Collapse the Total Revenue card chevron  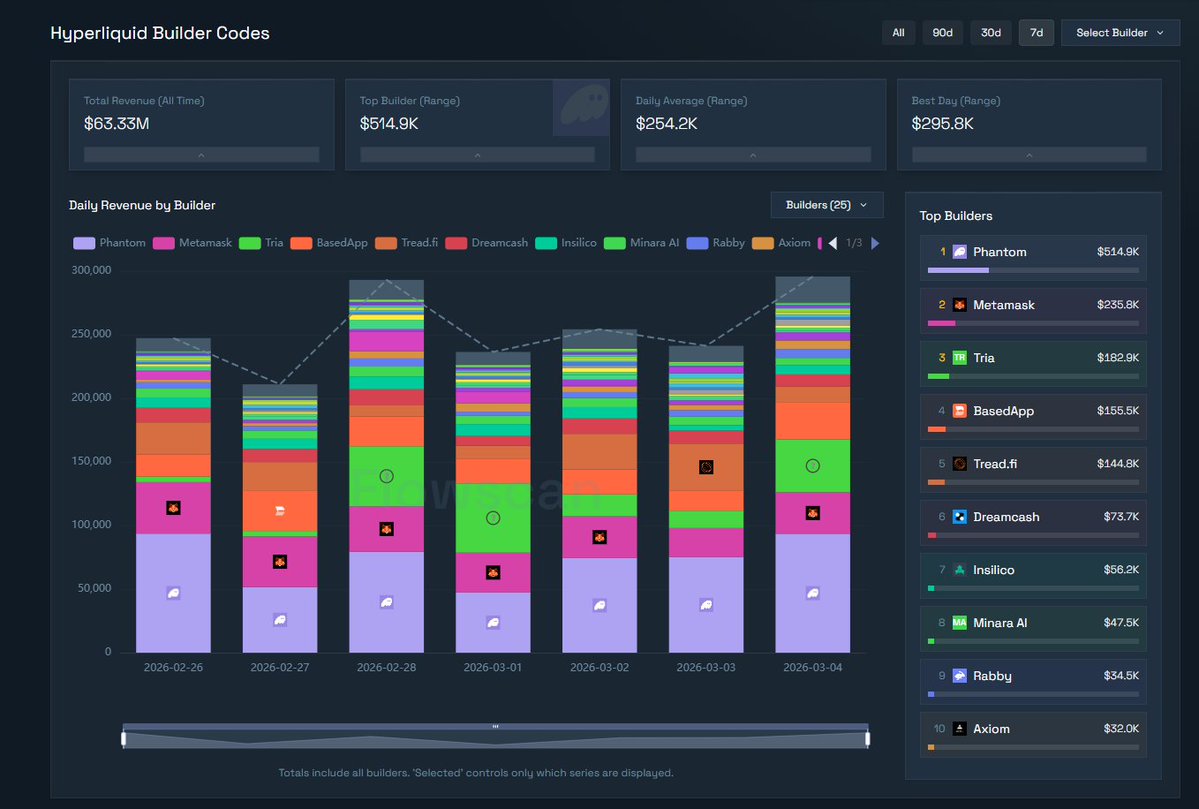point(201,155)
